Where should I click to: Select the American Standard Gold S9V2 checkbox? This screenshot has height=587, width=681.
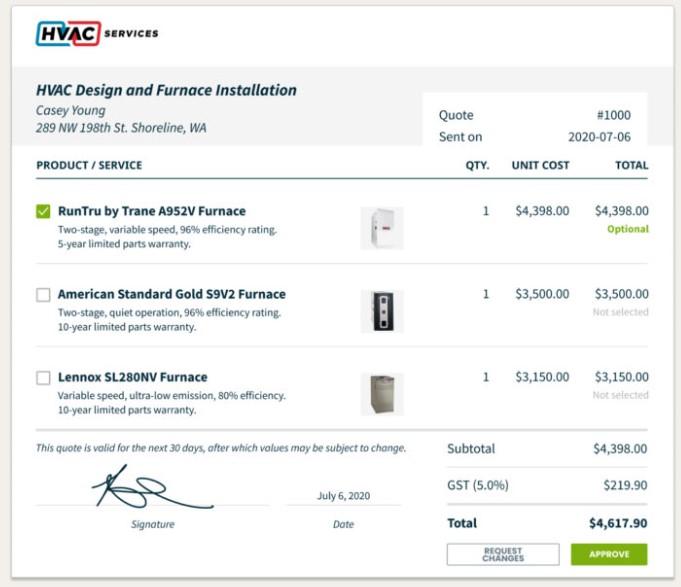43,295
